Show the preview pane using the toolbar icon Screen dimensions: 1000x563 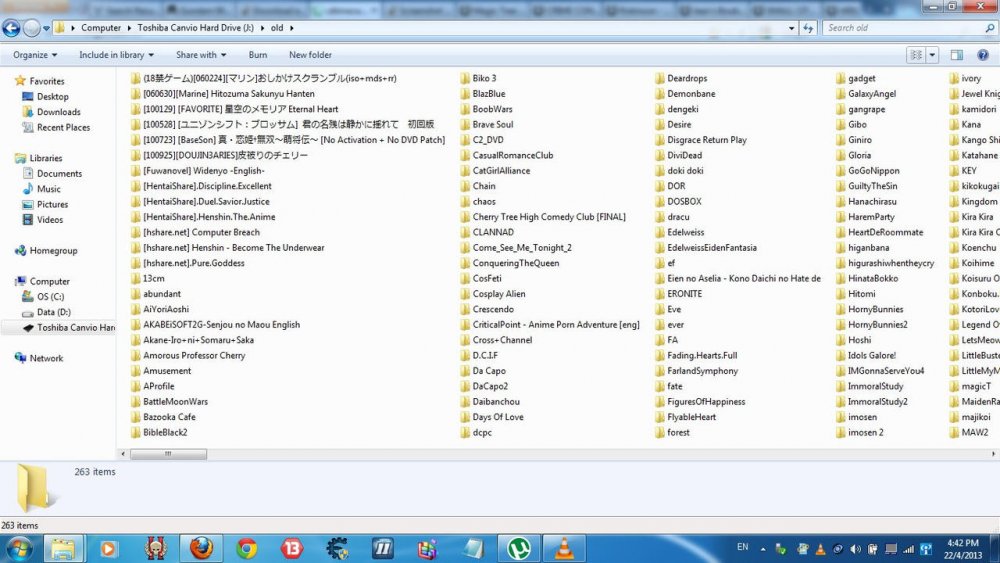tap(957, 55)
